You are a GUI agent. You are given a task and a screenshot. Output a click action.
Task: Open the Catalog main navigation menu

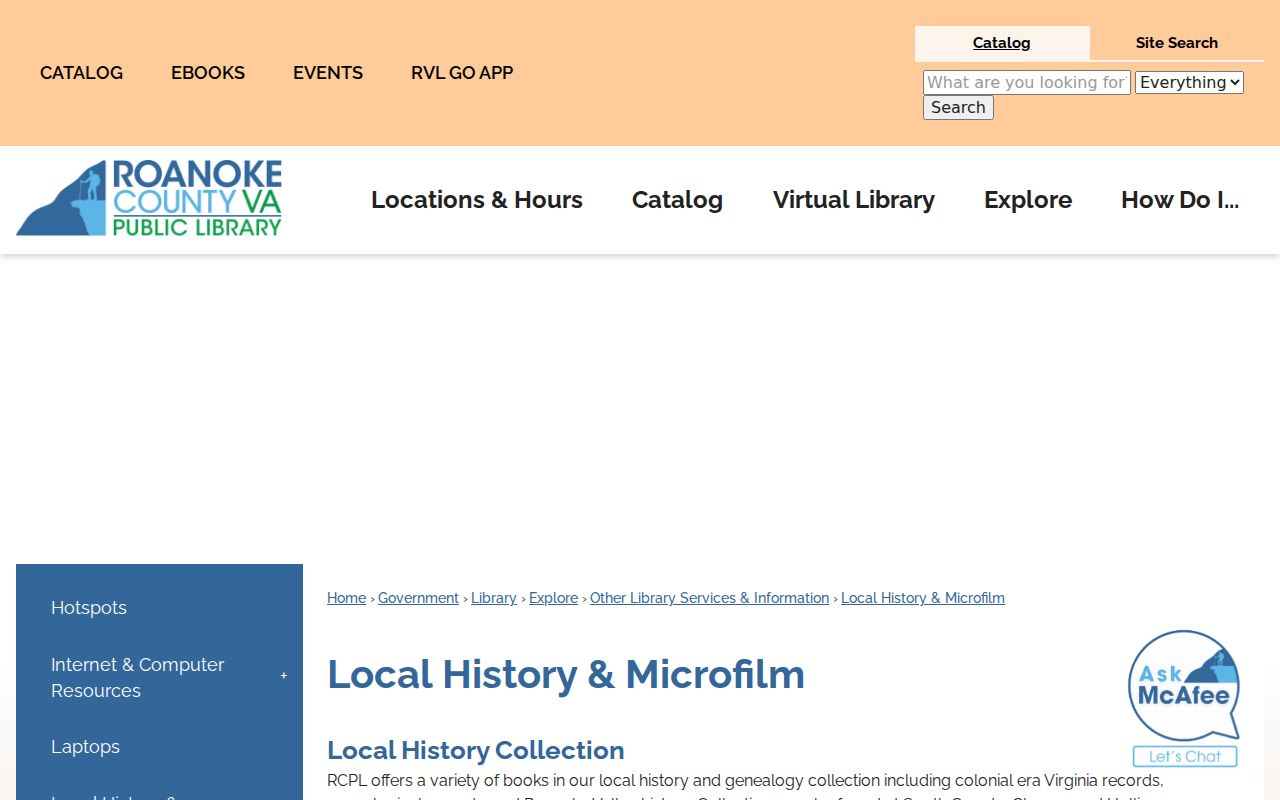click(677, 200)
